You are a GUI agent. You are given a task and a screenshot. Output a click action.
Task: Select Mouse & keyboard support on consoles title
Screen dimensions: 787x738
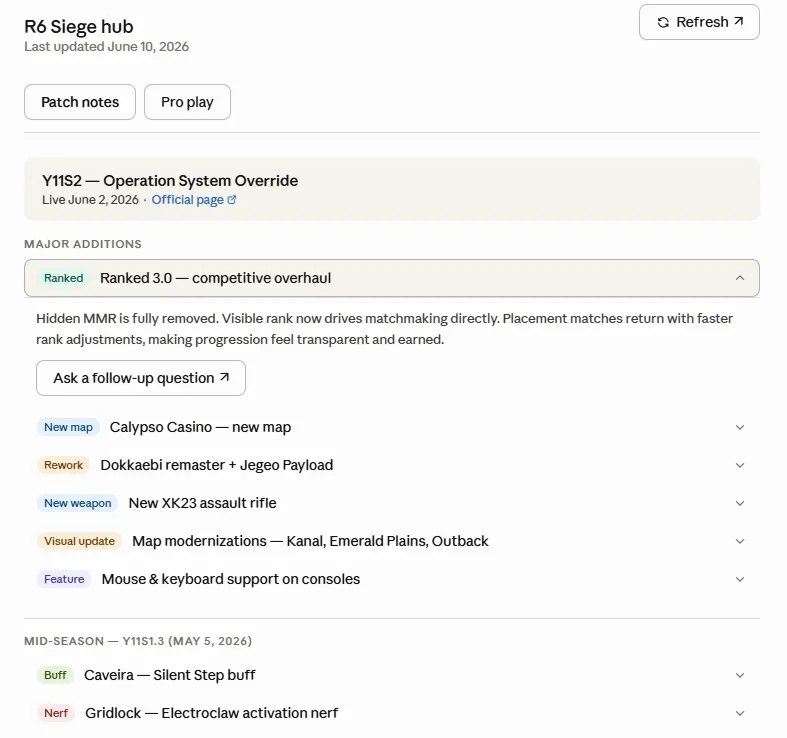coord(231,579)
